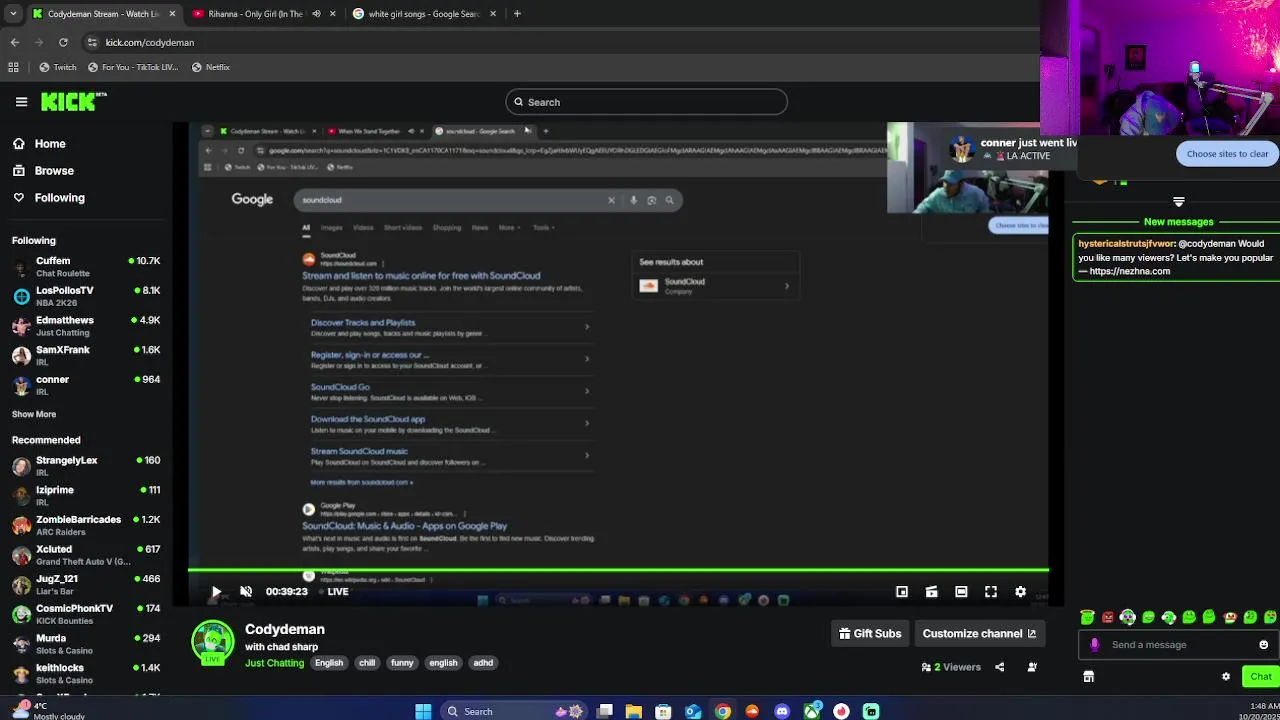Click the funny tag
This screenshot has height=720, width=1280.
point(402,663)
